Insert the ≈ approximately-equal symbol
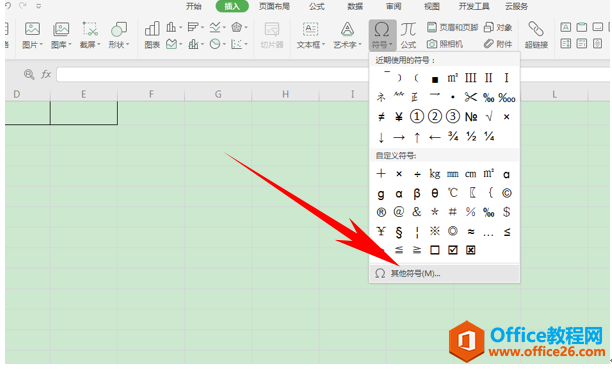612x369 pixels. tap(471, 232)
